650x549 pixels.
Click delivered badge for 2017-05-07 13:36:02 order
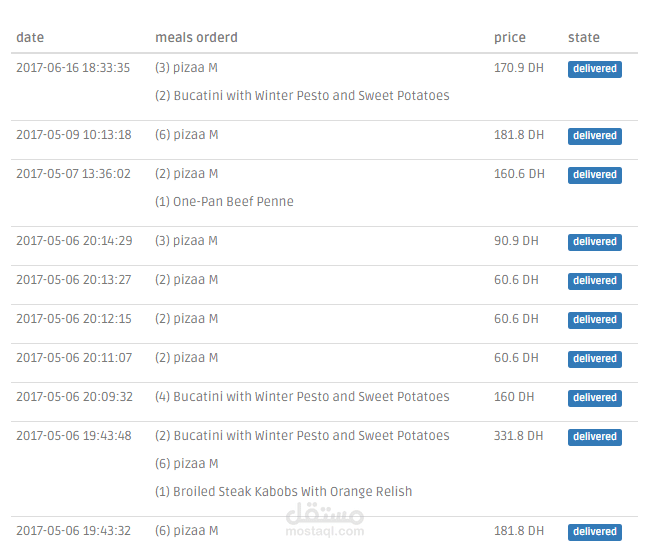[x=595, y=175]
